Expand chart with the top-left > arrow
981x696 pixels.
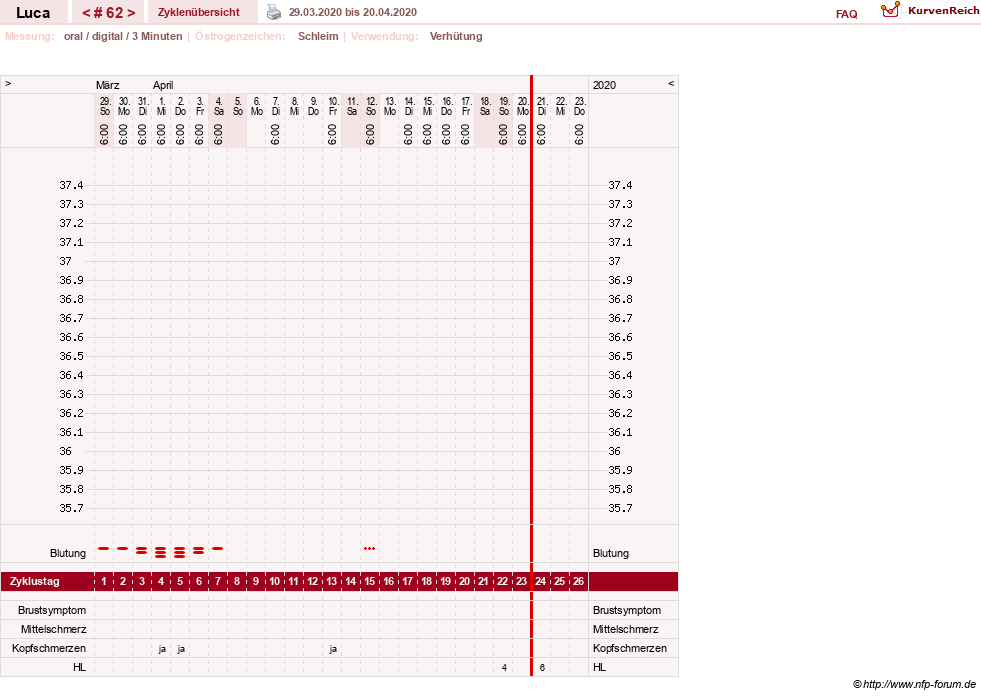click(x=8, y=84)
